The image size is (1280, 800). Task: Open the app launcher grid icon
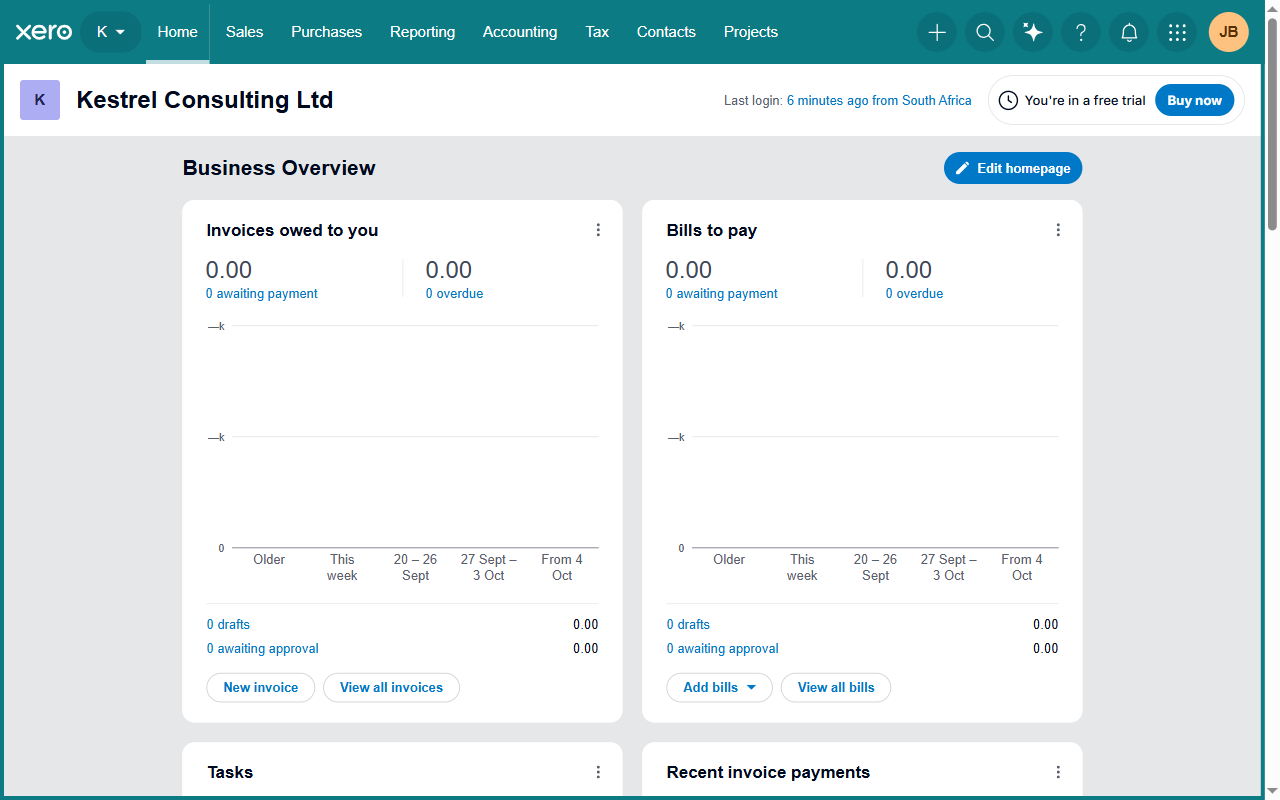tap(1177, 32)
